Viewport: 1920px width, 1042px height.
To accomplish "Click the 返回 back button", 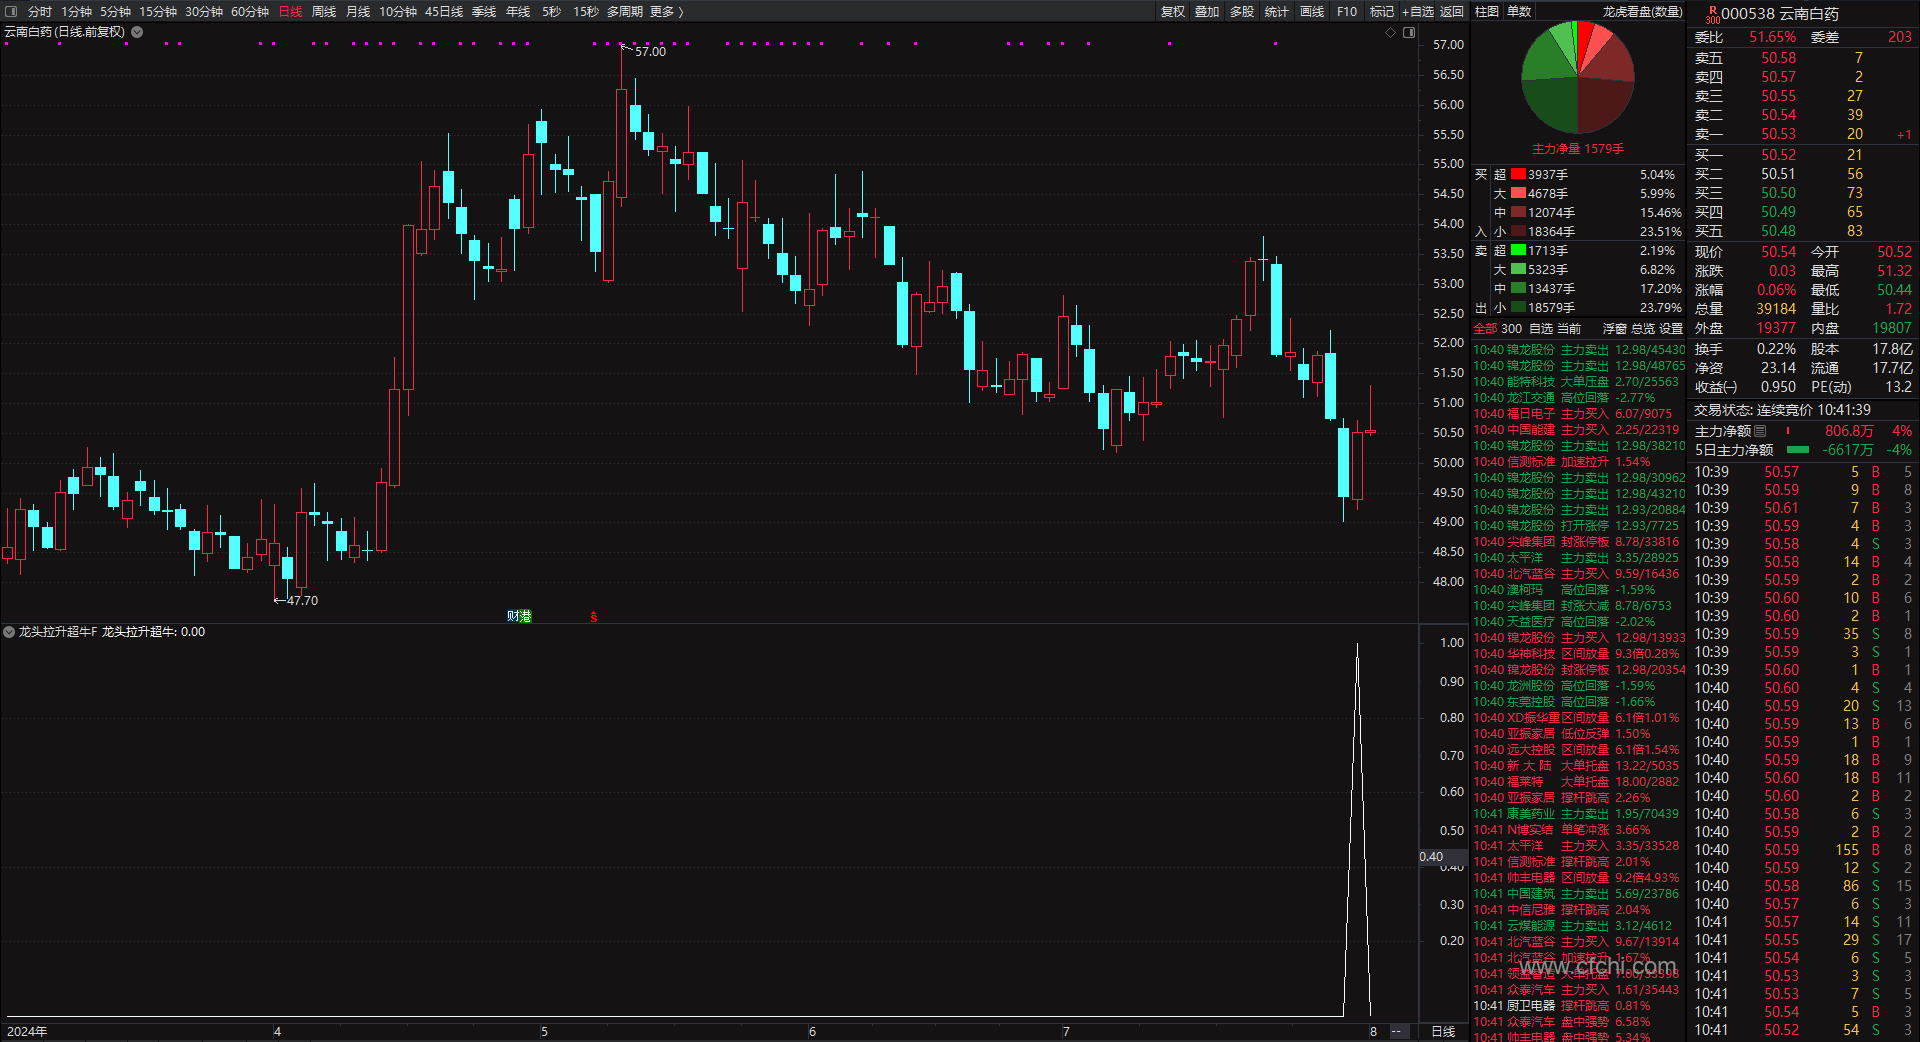I will pyautogui.click(x=1452, y=12).
